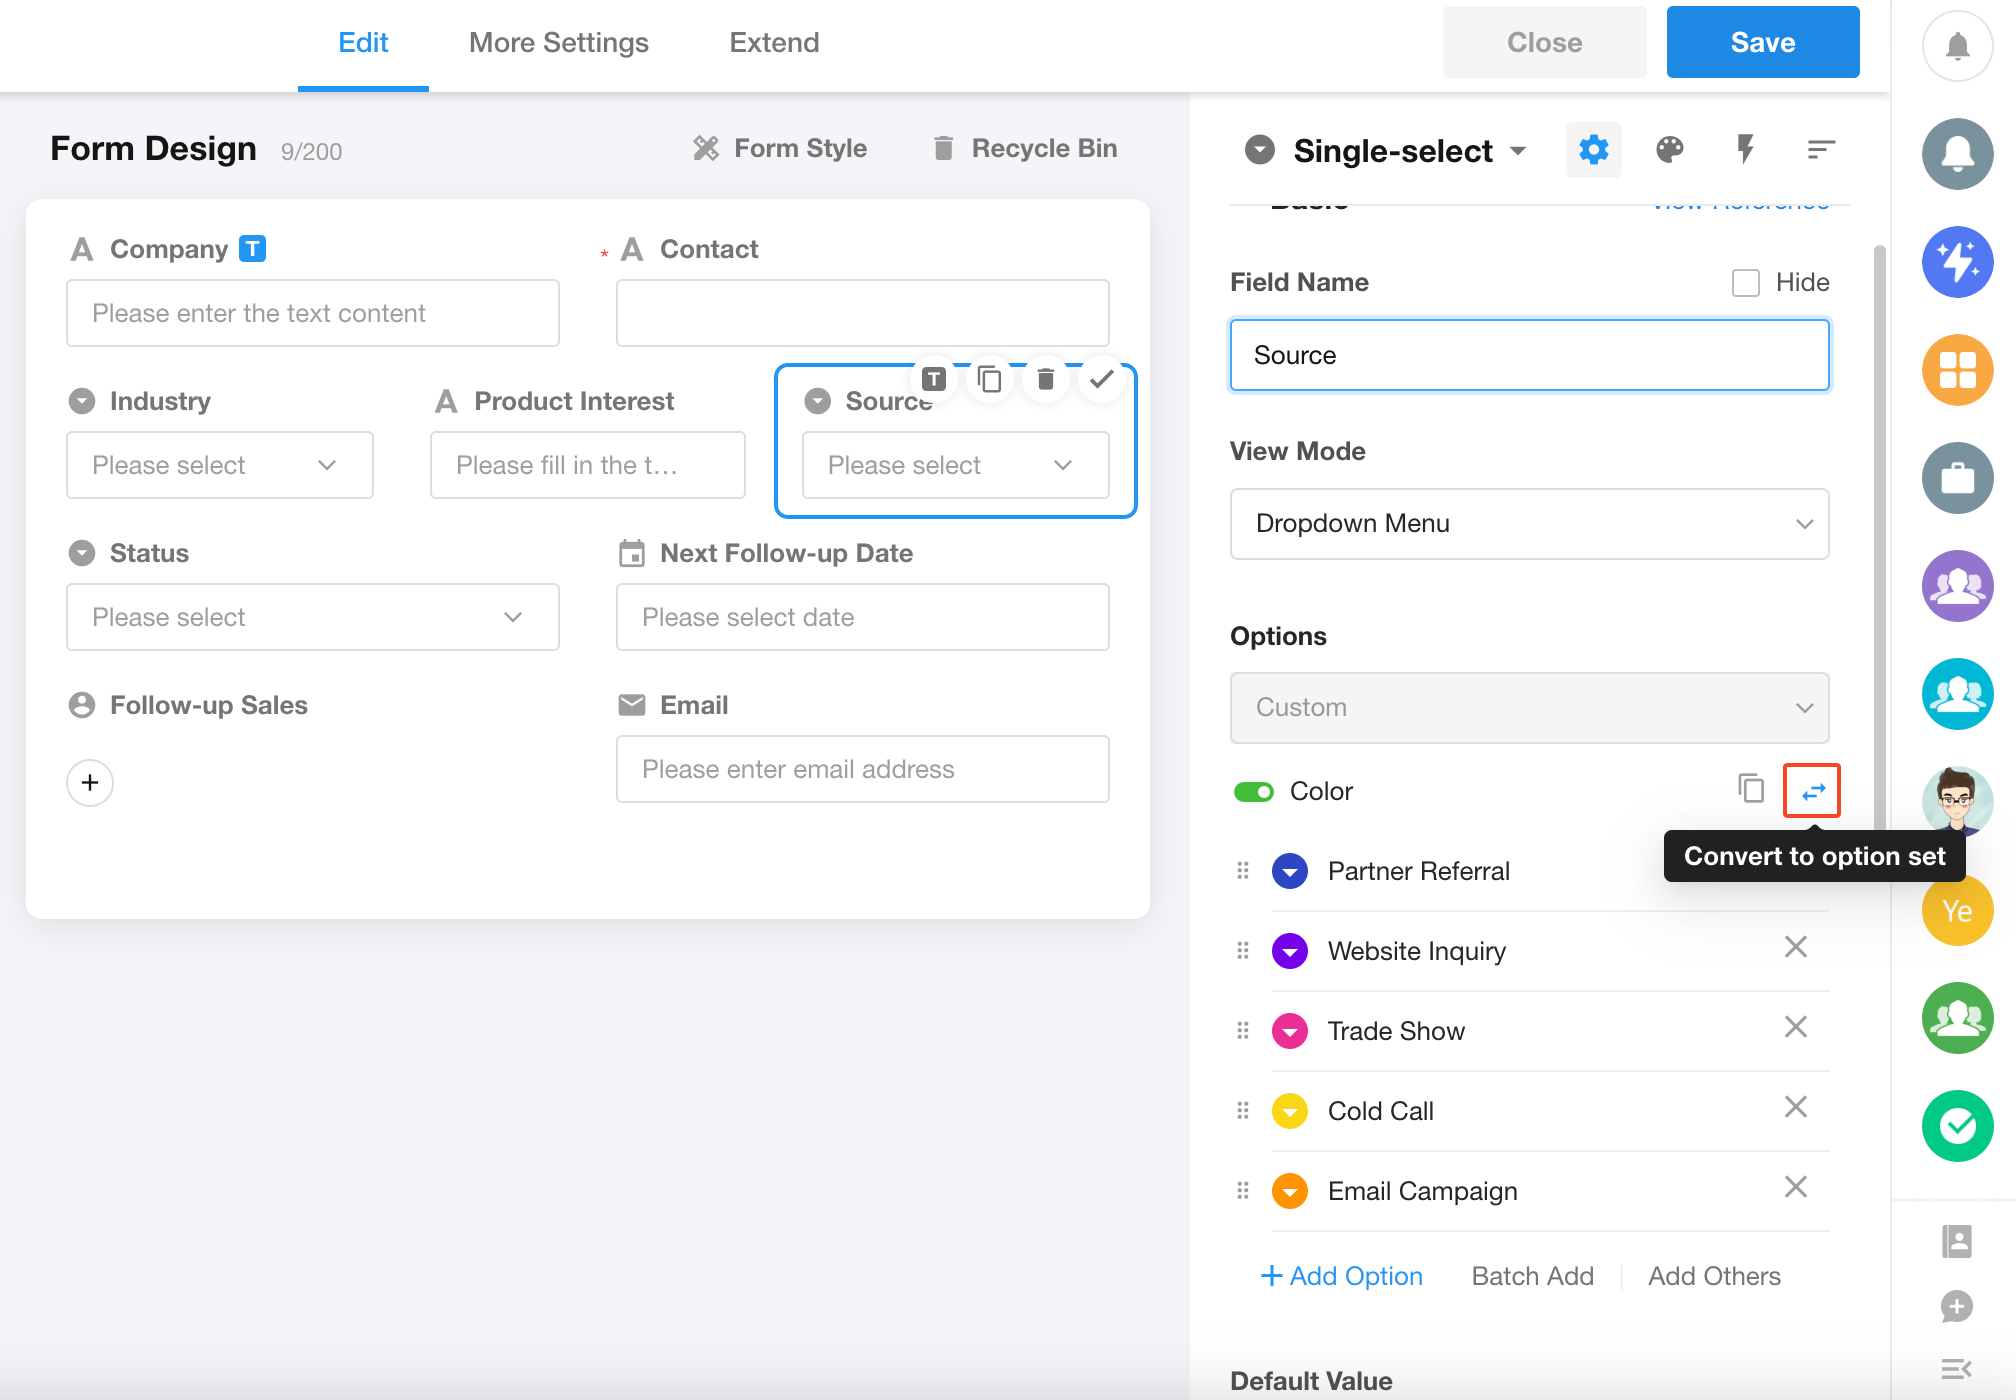Delete the Source field with trash icon
This screenshot has width=2016, height=1400.
tap(1045, 380)
